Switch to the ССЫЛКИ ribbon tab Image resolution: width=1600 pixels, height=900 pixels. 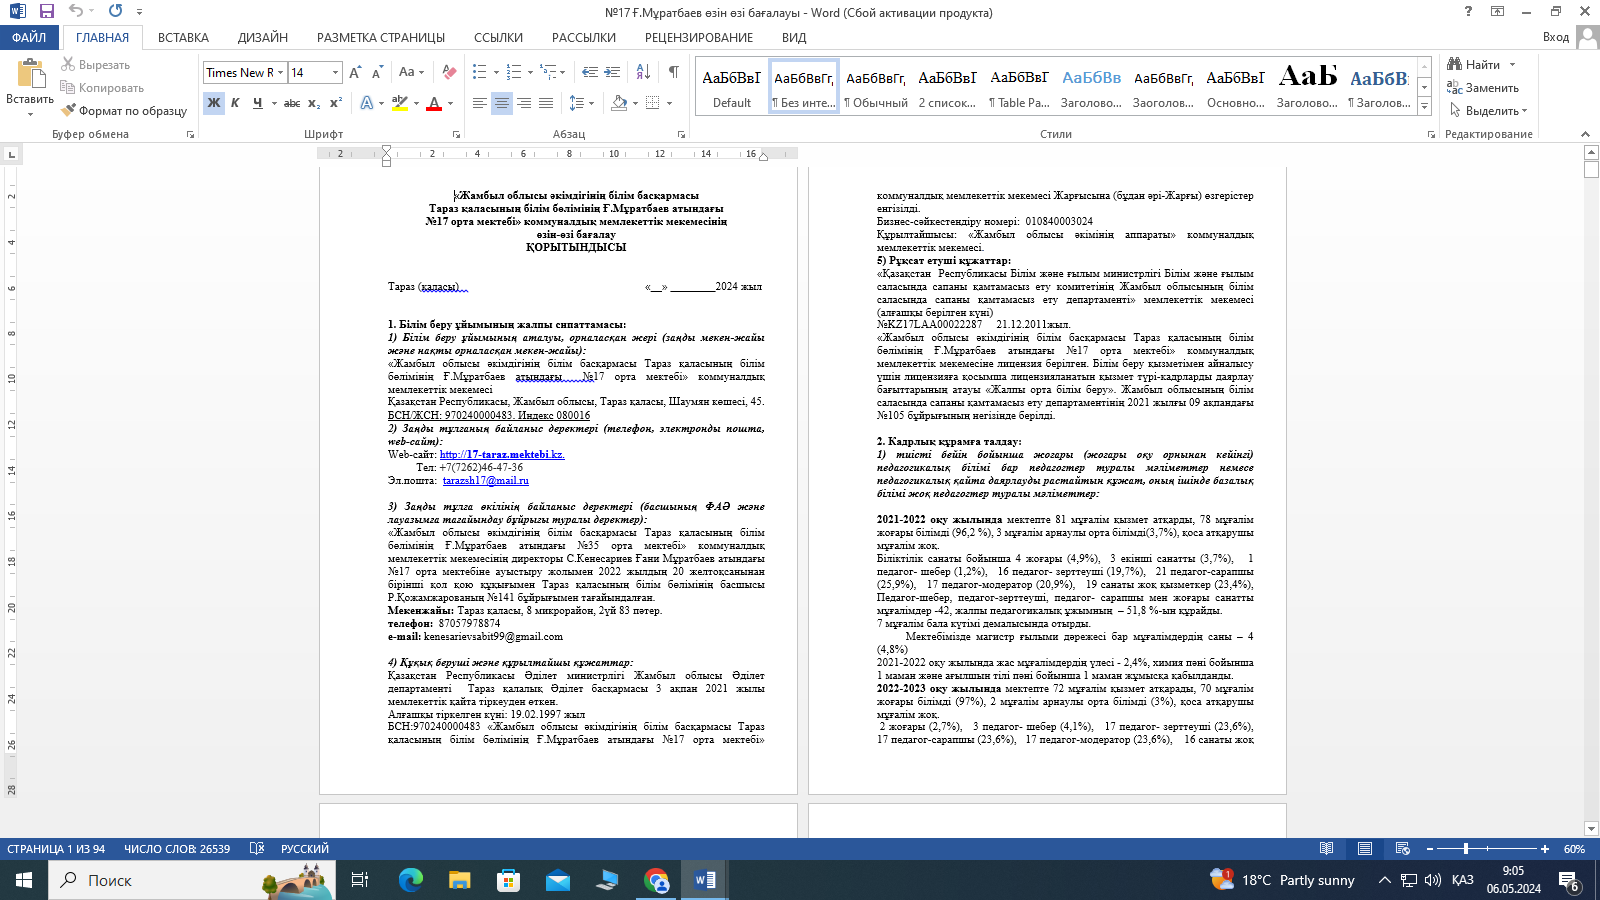tap(498, 37)
